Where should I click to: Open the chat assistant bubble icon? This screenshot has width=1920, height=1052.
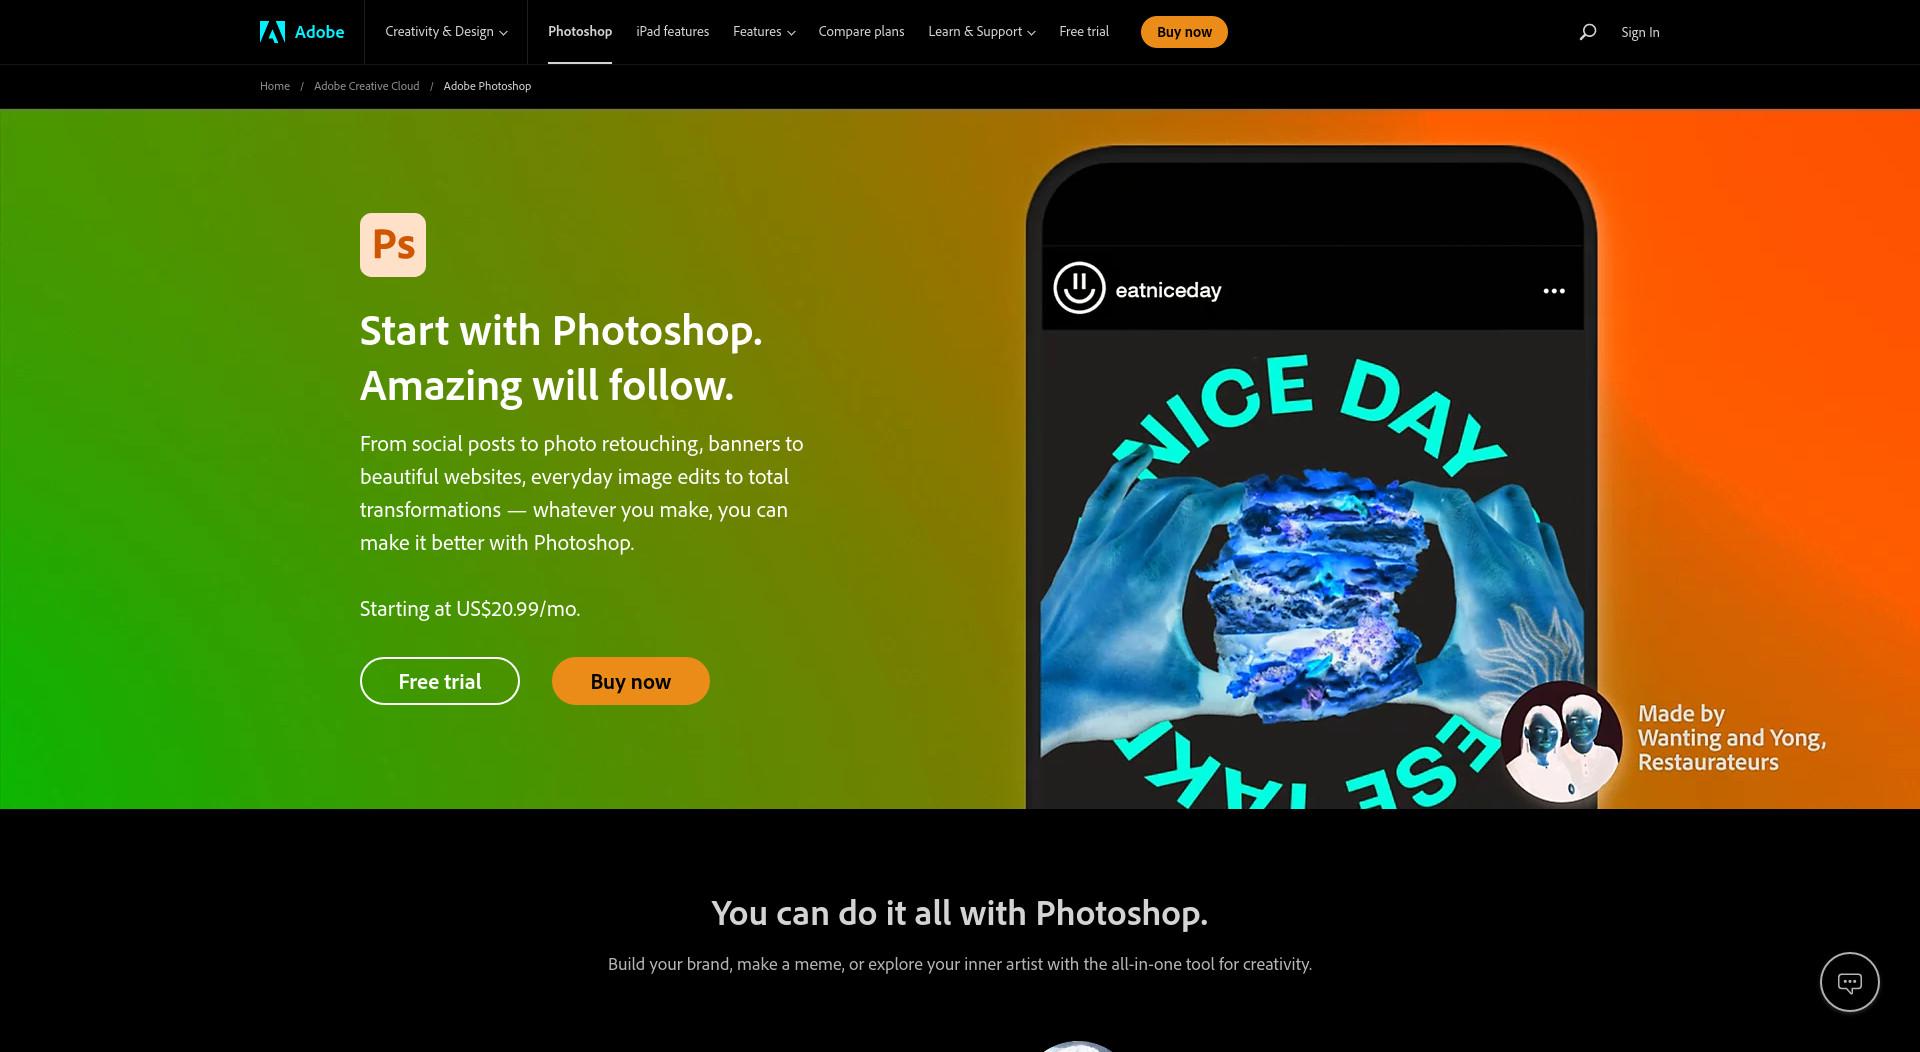pyautogui.click(x=1849, y=982)
